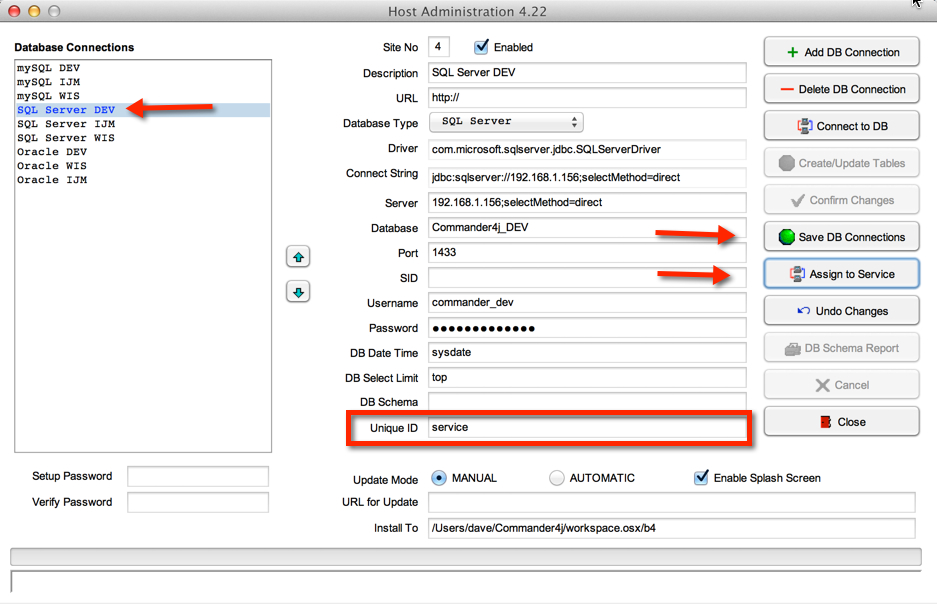
Task: Select SQL Server IJM connection
Action: tap(65, 124)
